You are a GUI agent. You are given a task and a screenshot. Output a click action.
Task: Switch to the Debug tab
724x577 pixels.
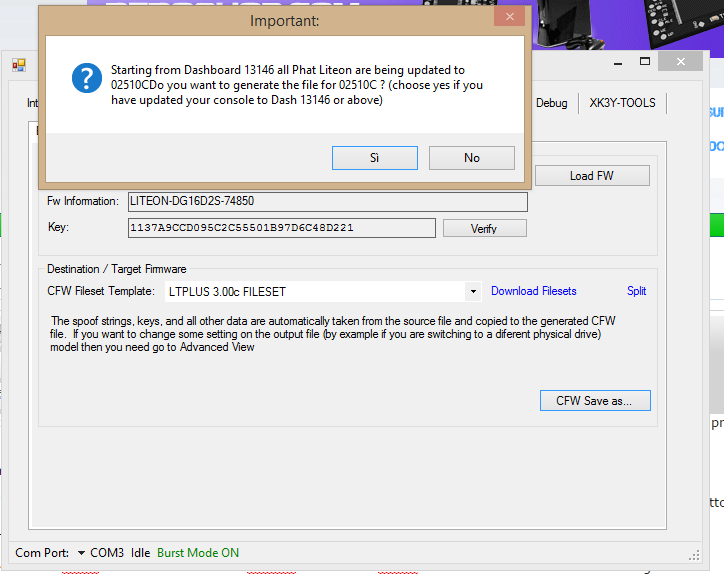point(551,103)
